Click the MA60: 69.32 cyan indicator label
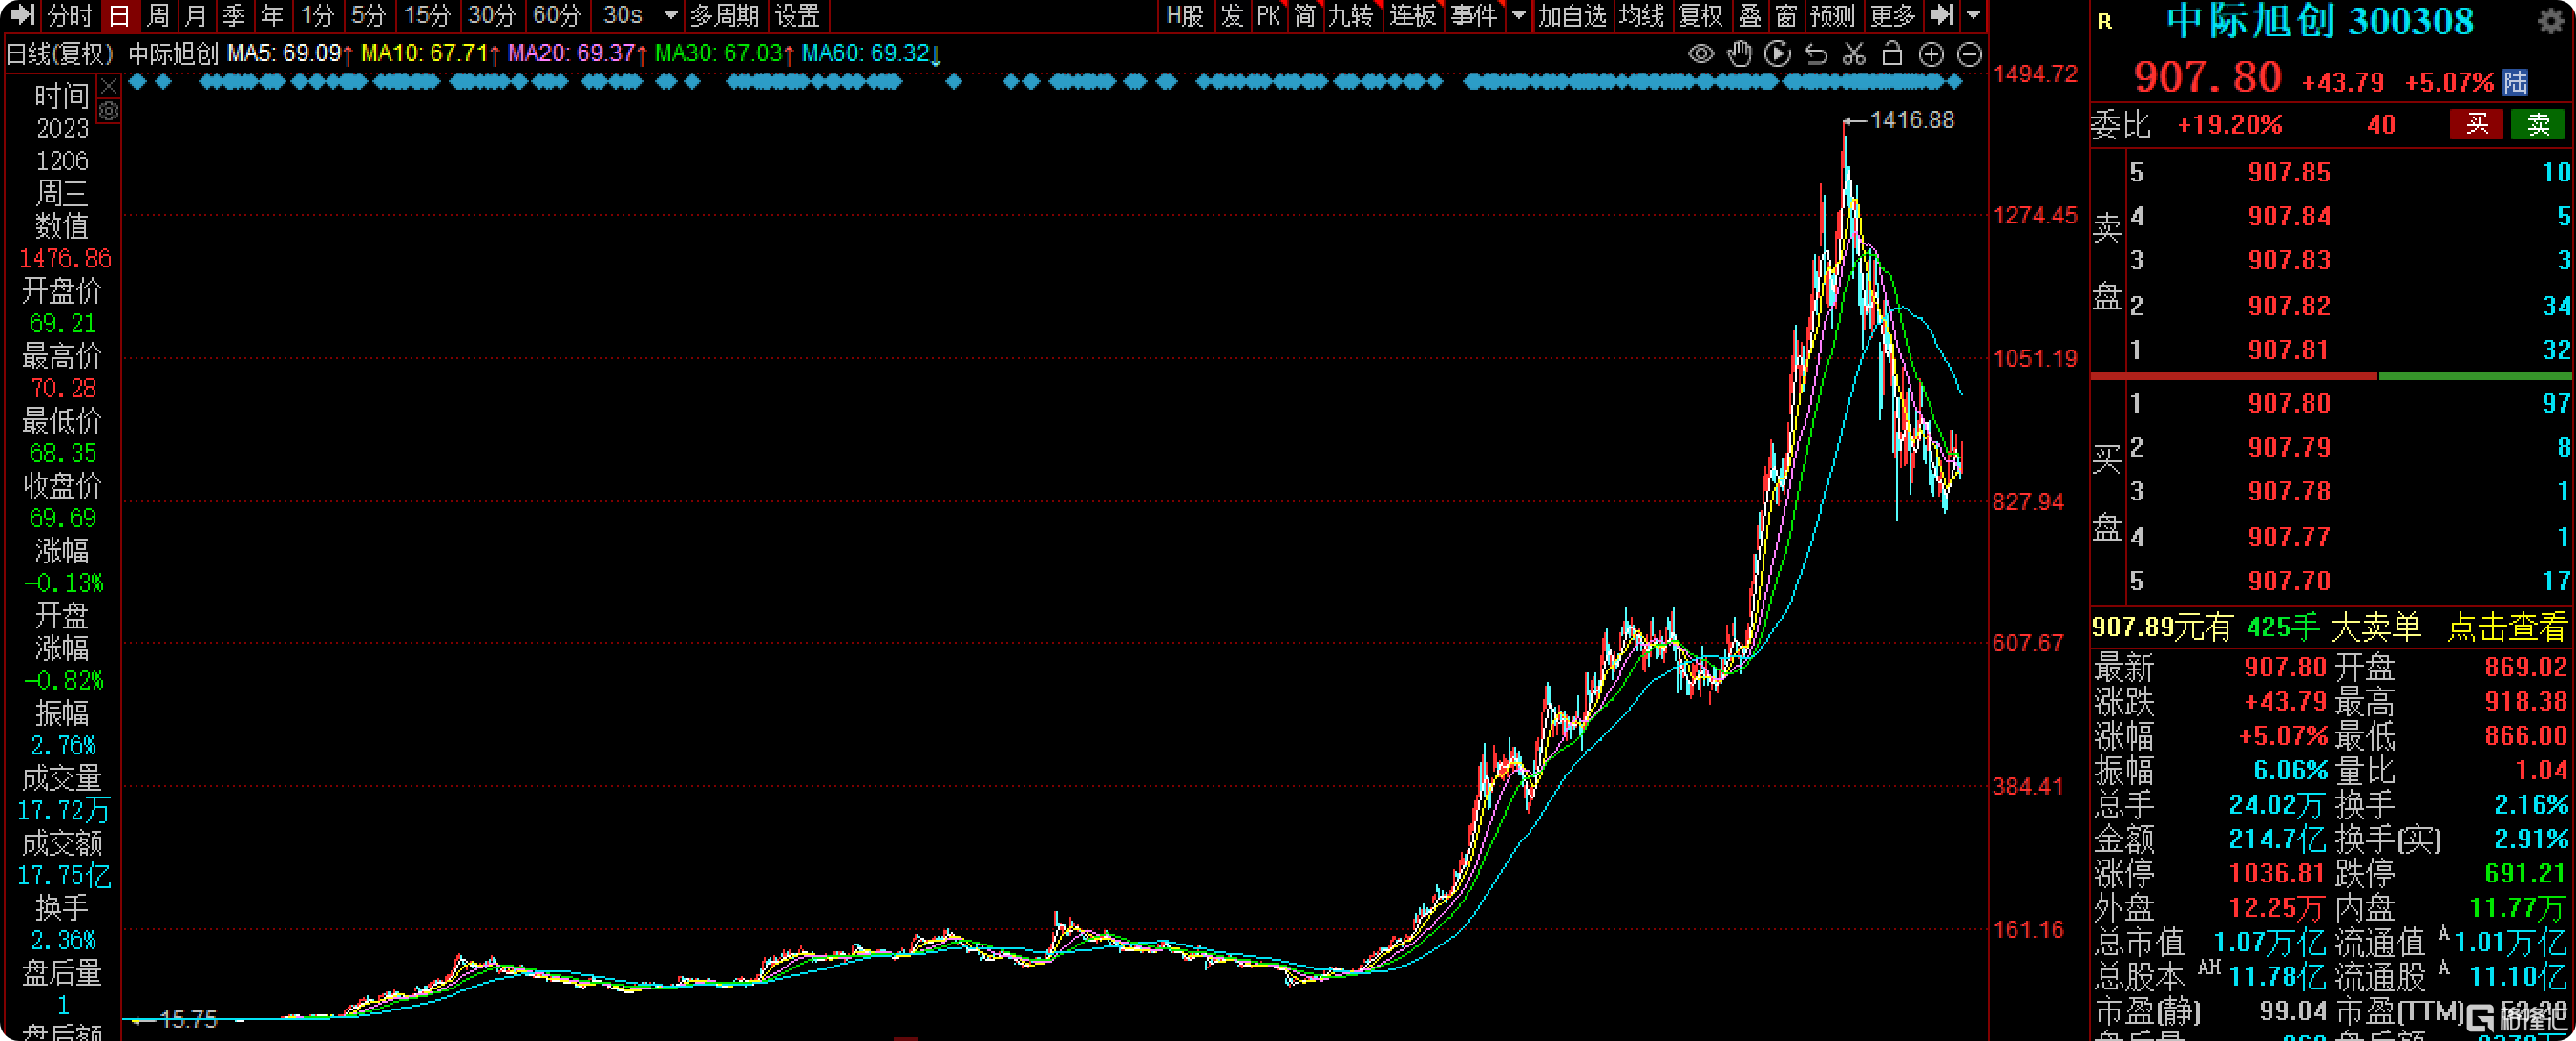 coord(871,54)
